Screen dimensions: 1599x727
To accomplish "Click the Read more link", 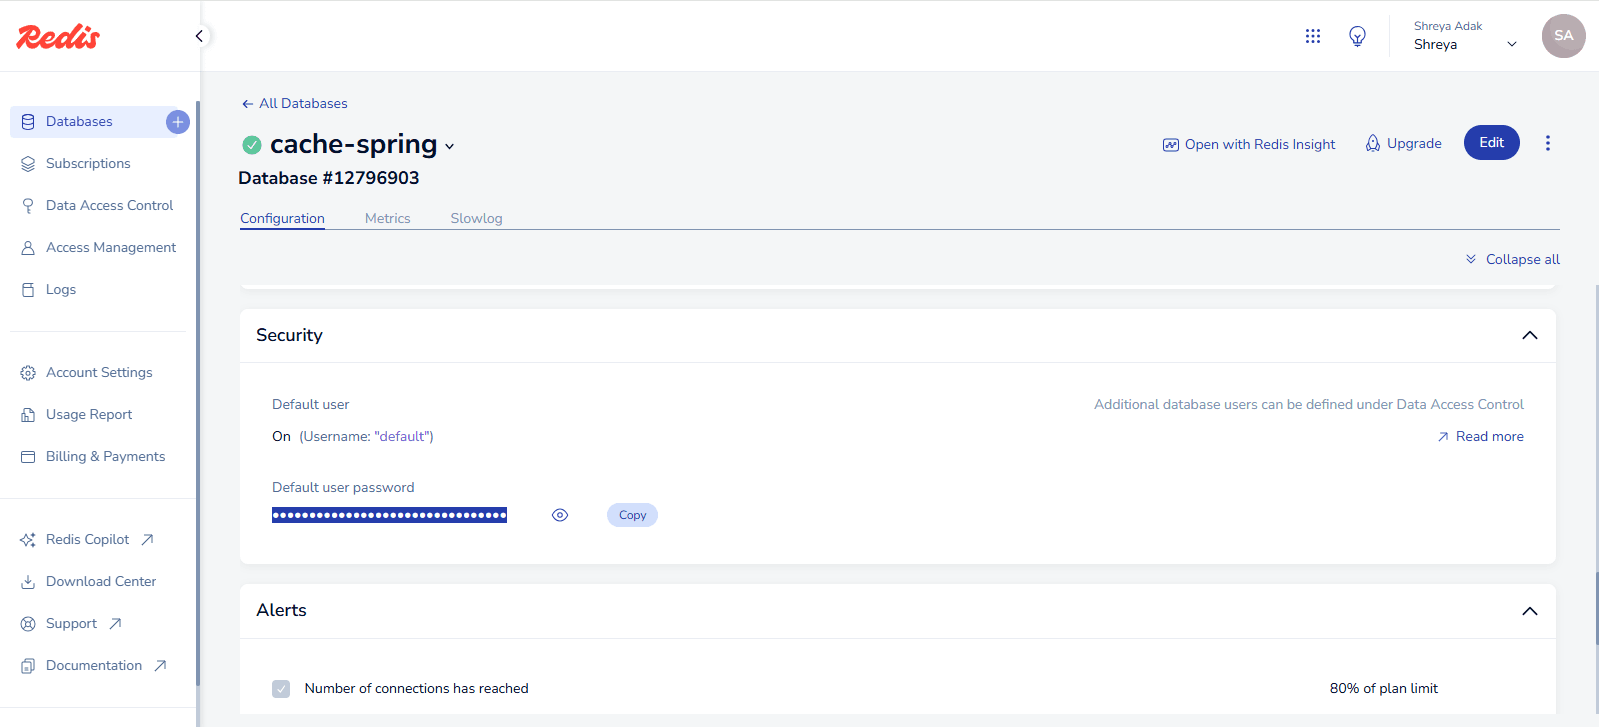I will click(x=1480, y=437).
